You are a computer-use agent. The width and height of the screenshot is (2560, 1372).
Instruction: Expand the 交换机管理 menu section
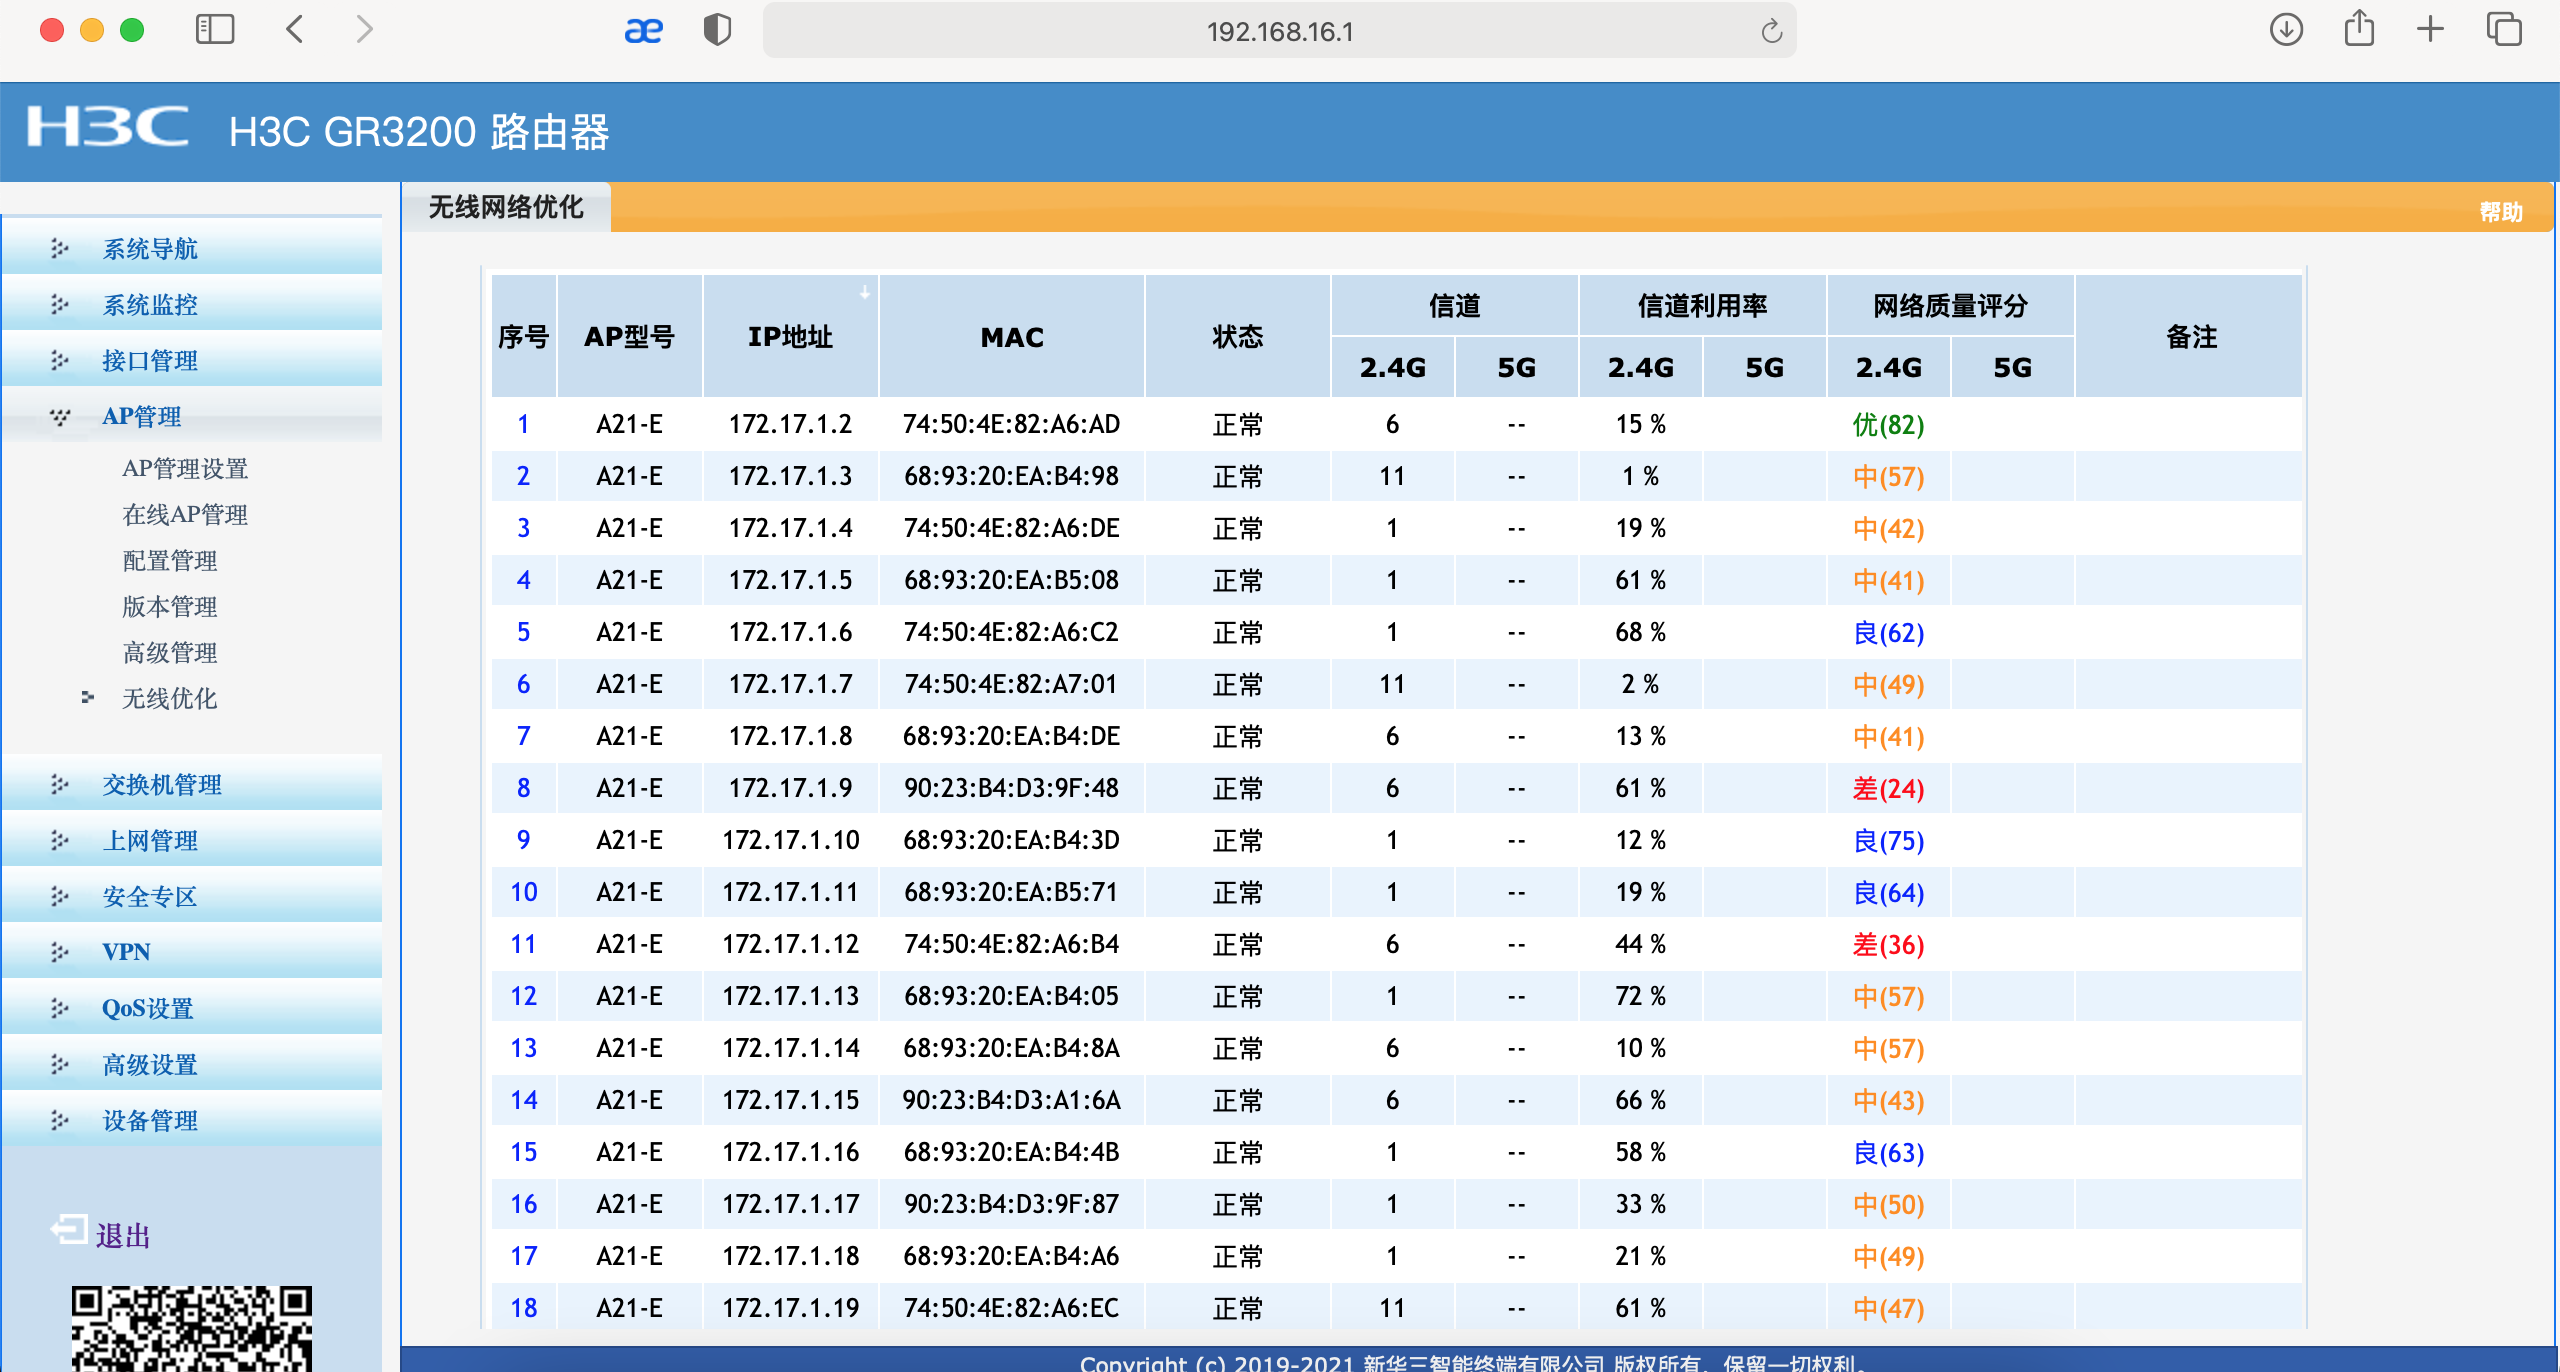[x=162, y=785]
